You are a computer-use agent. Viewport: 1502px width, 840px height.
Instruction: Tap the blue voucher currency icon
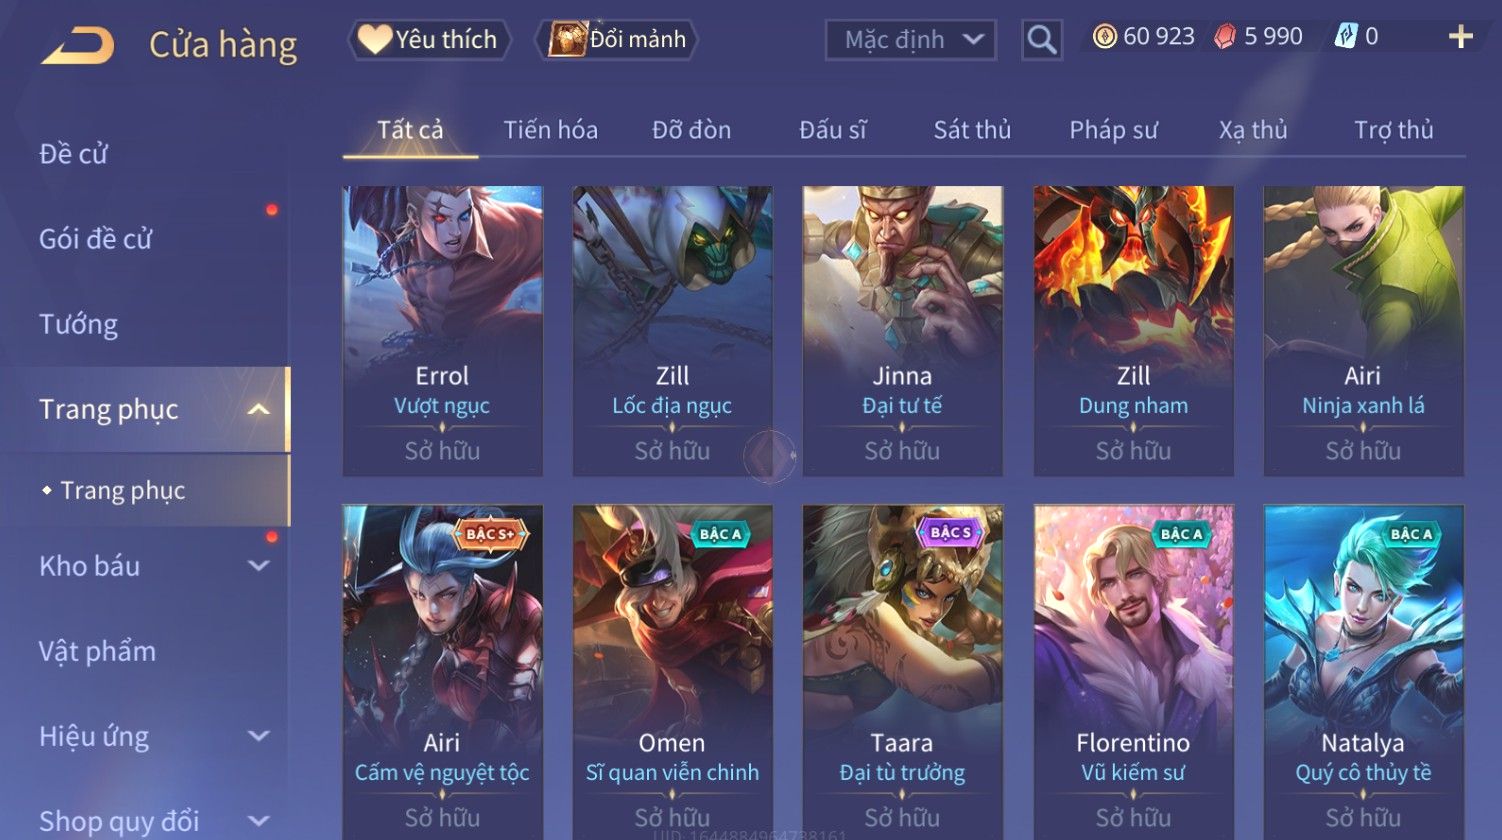click(x=1346, y=37)
